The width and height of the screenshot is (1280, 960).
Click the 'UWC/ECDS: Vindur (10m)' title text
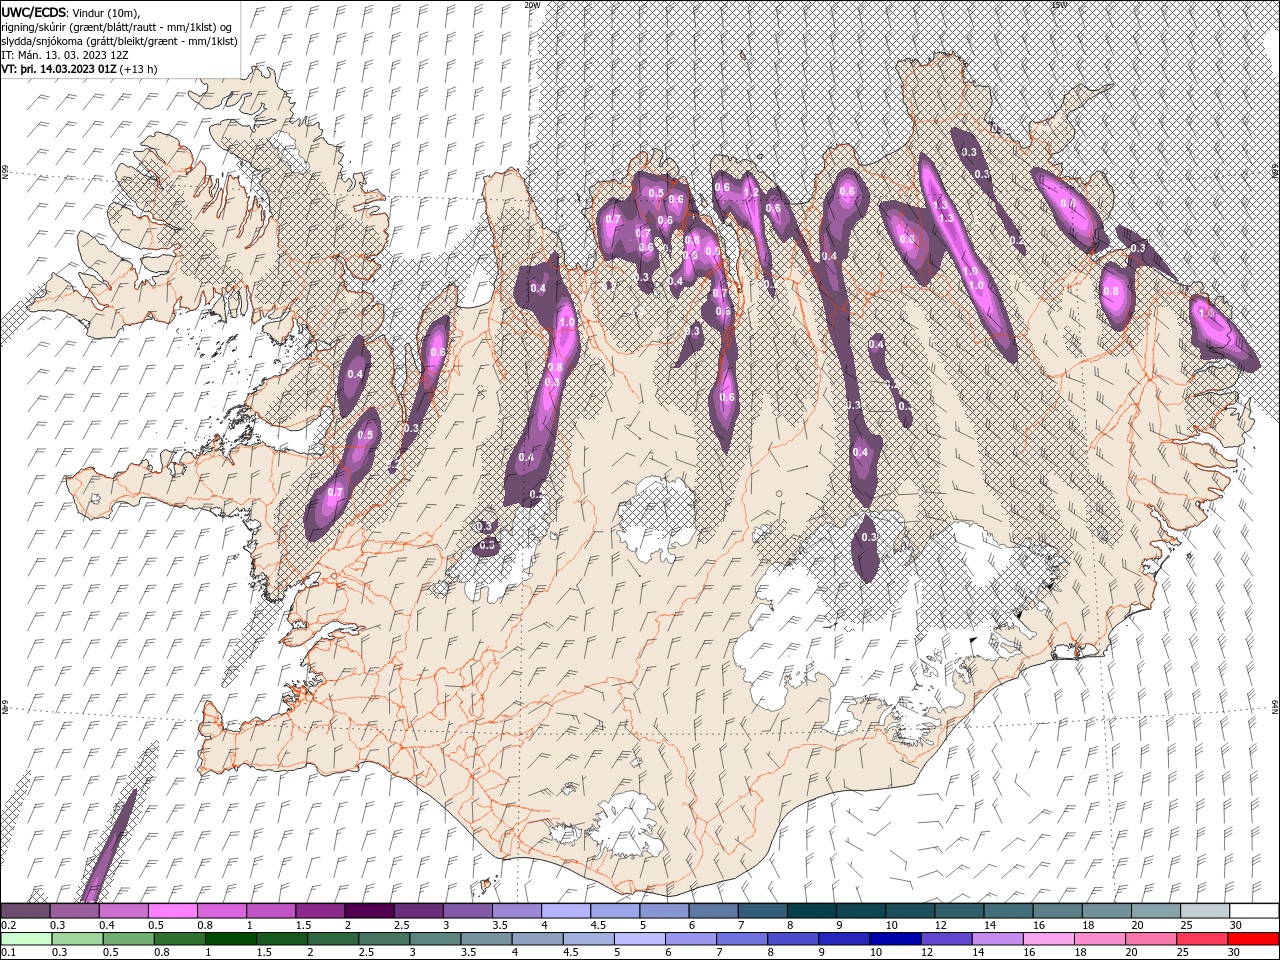tap(70, 12)
